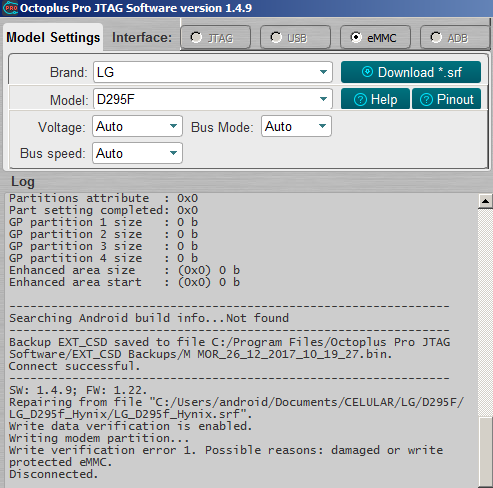Open the Model Settings tab

(53, 37)
